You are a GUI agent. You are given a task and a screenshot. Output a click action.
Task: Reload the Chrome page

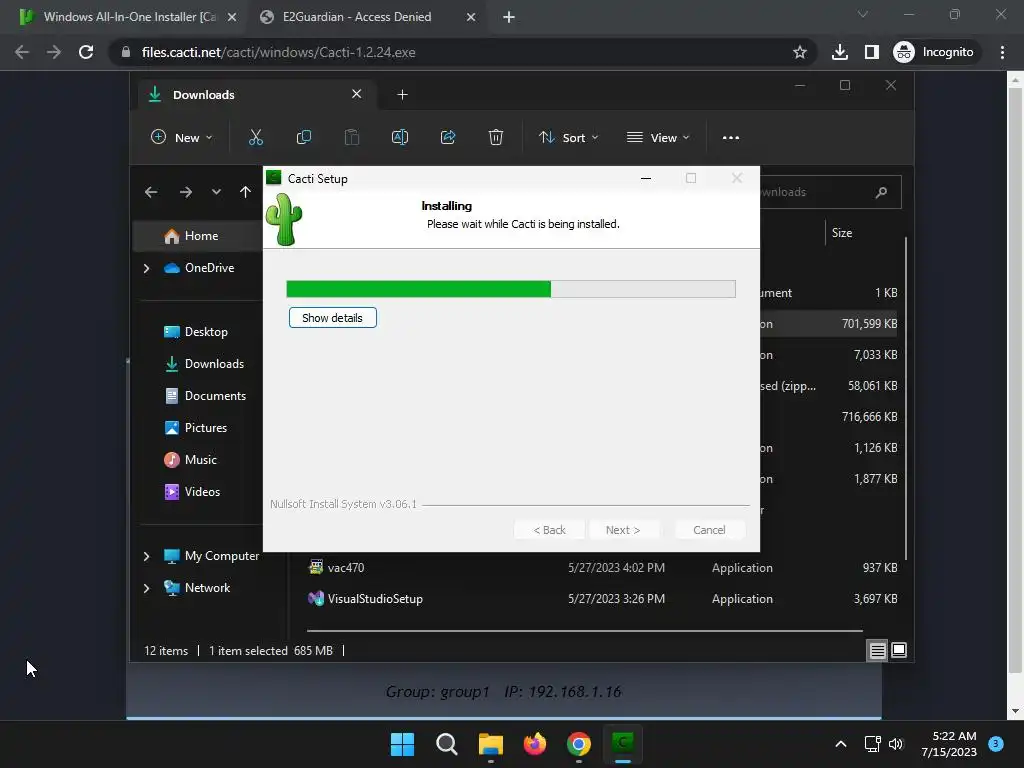[86, 52]
